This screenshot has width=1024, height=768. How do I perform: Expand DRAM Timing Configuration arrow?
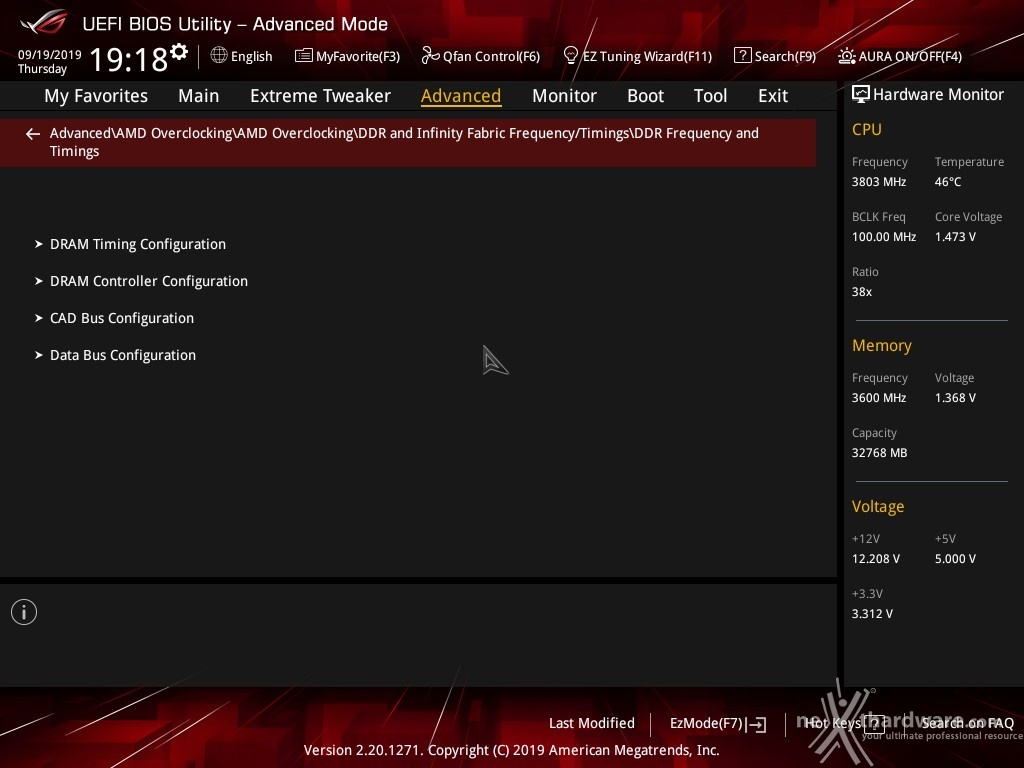pyautogui.click(x=39, y=244)
